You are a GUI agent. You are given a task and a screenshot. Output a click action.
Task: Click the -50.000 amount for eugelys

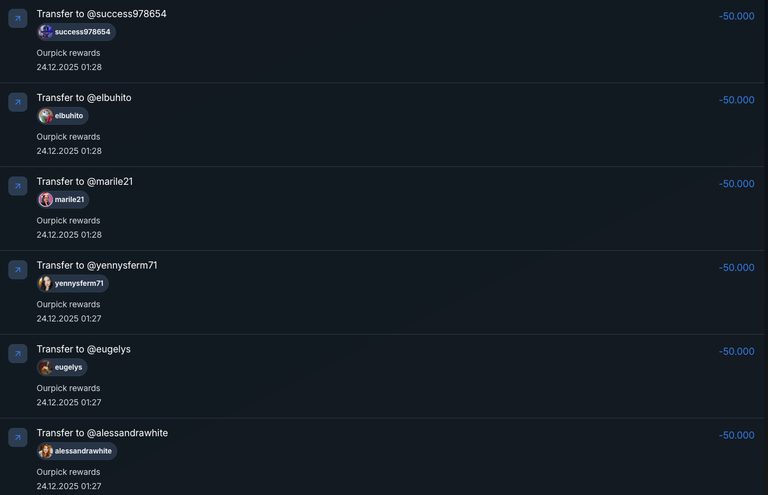(x=736, y=352)
